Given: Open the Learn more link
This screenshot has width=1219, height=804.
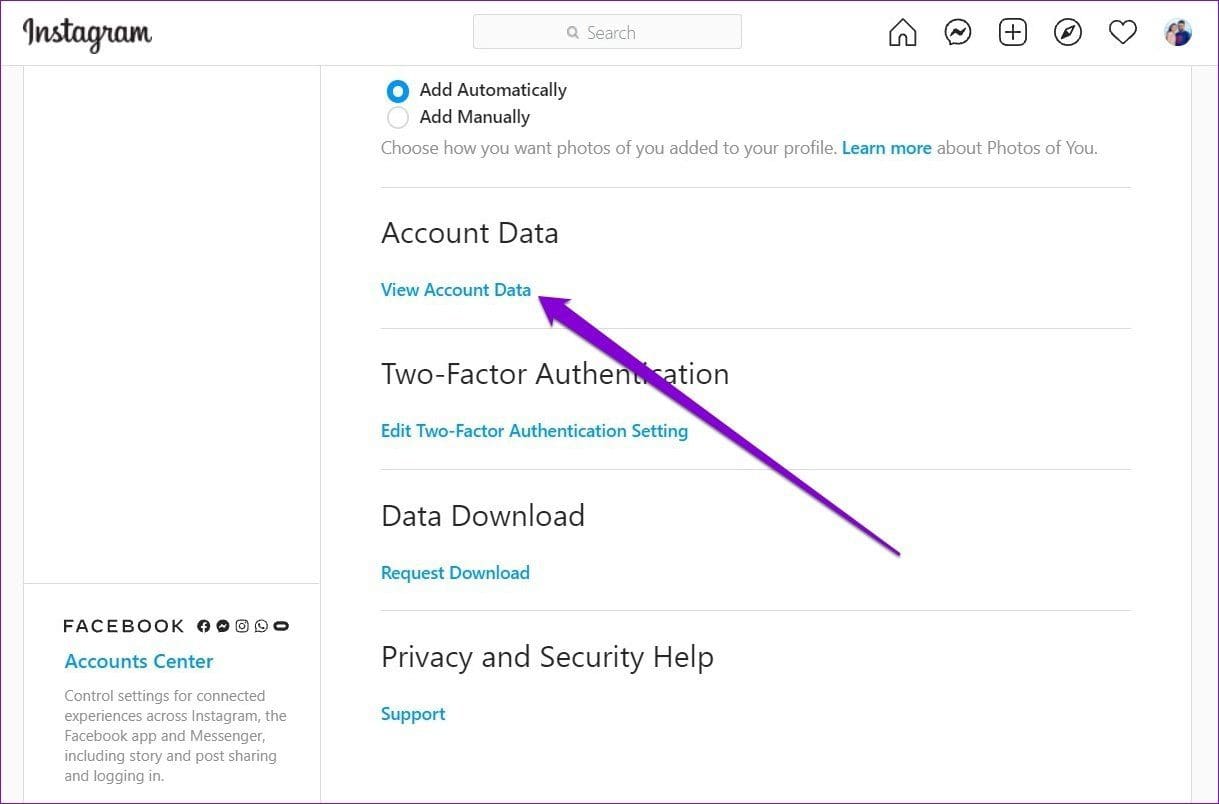Looking at the screenshot, I should point(887,148).
